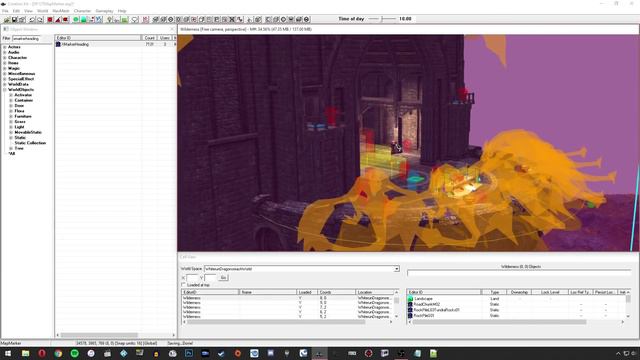Open the View menu
640x360 pixels.
(28, 11)
